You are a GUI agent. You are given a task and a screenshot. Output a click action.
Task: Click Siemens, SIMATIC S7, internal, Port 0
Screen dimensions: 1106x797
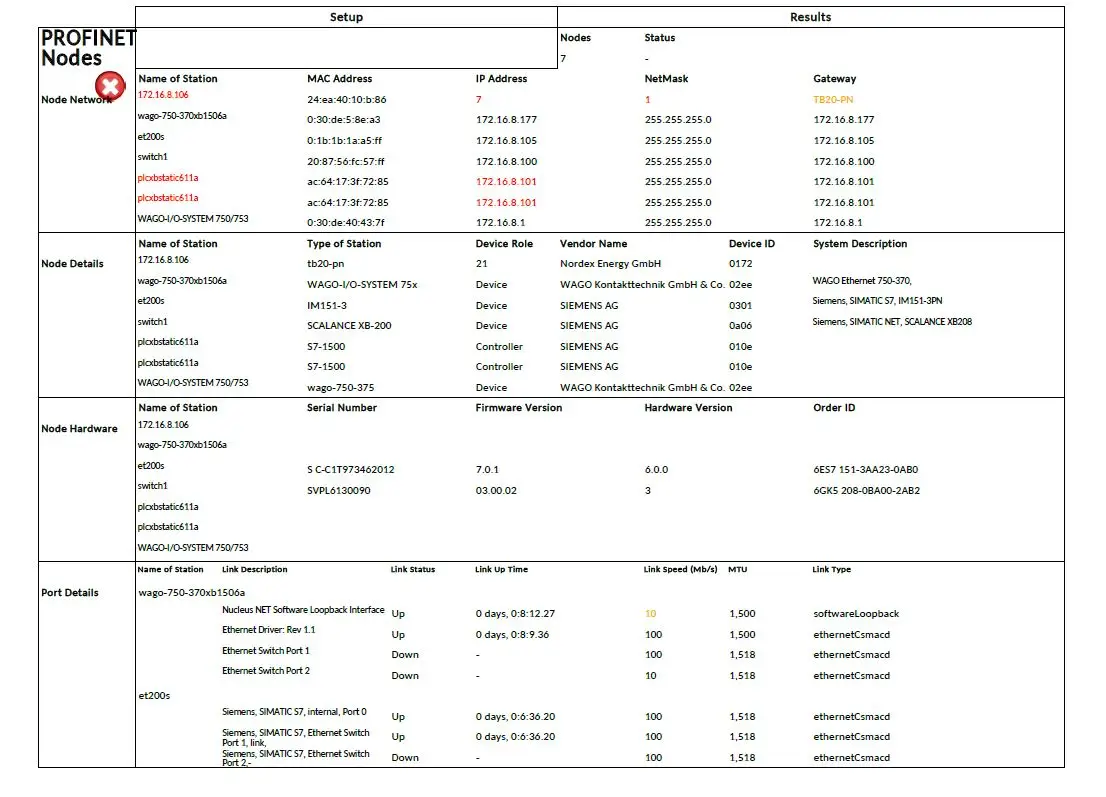click(x=294, y=712)
